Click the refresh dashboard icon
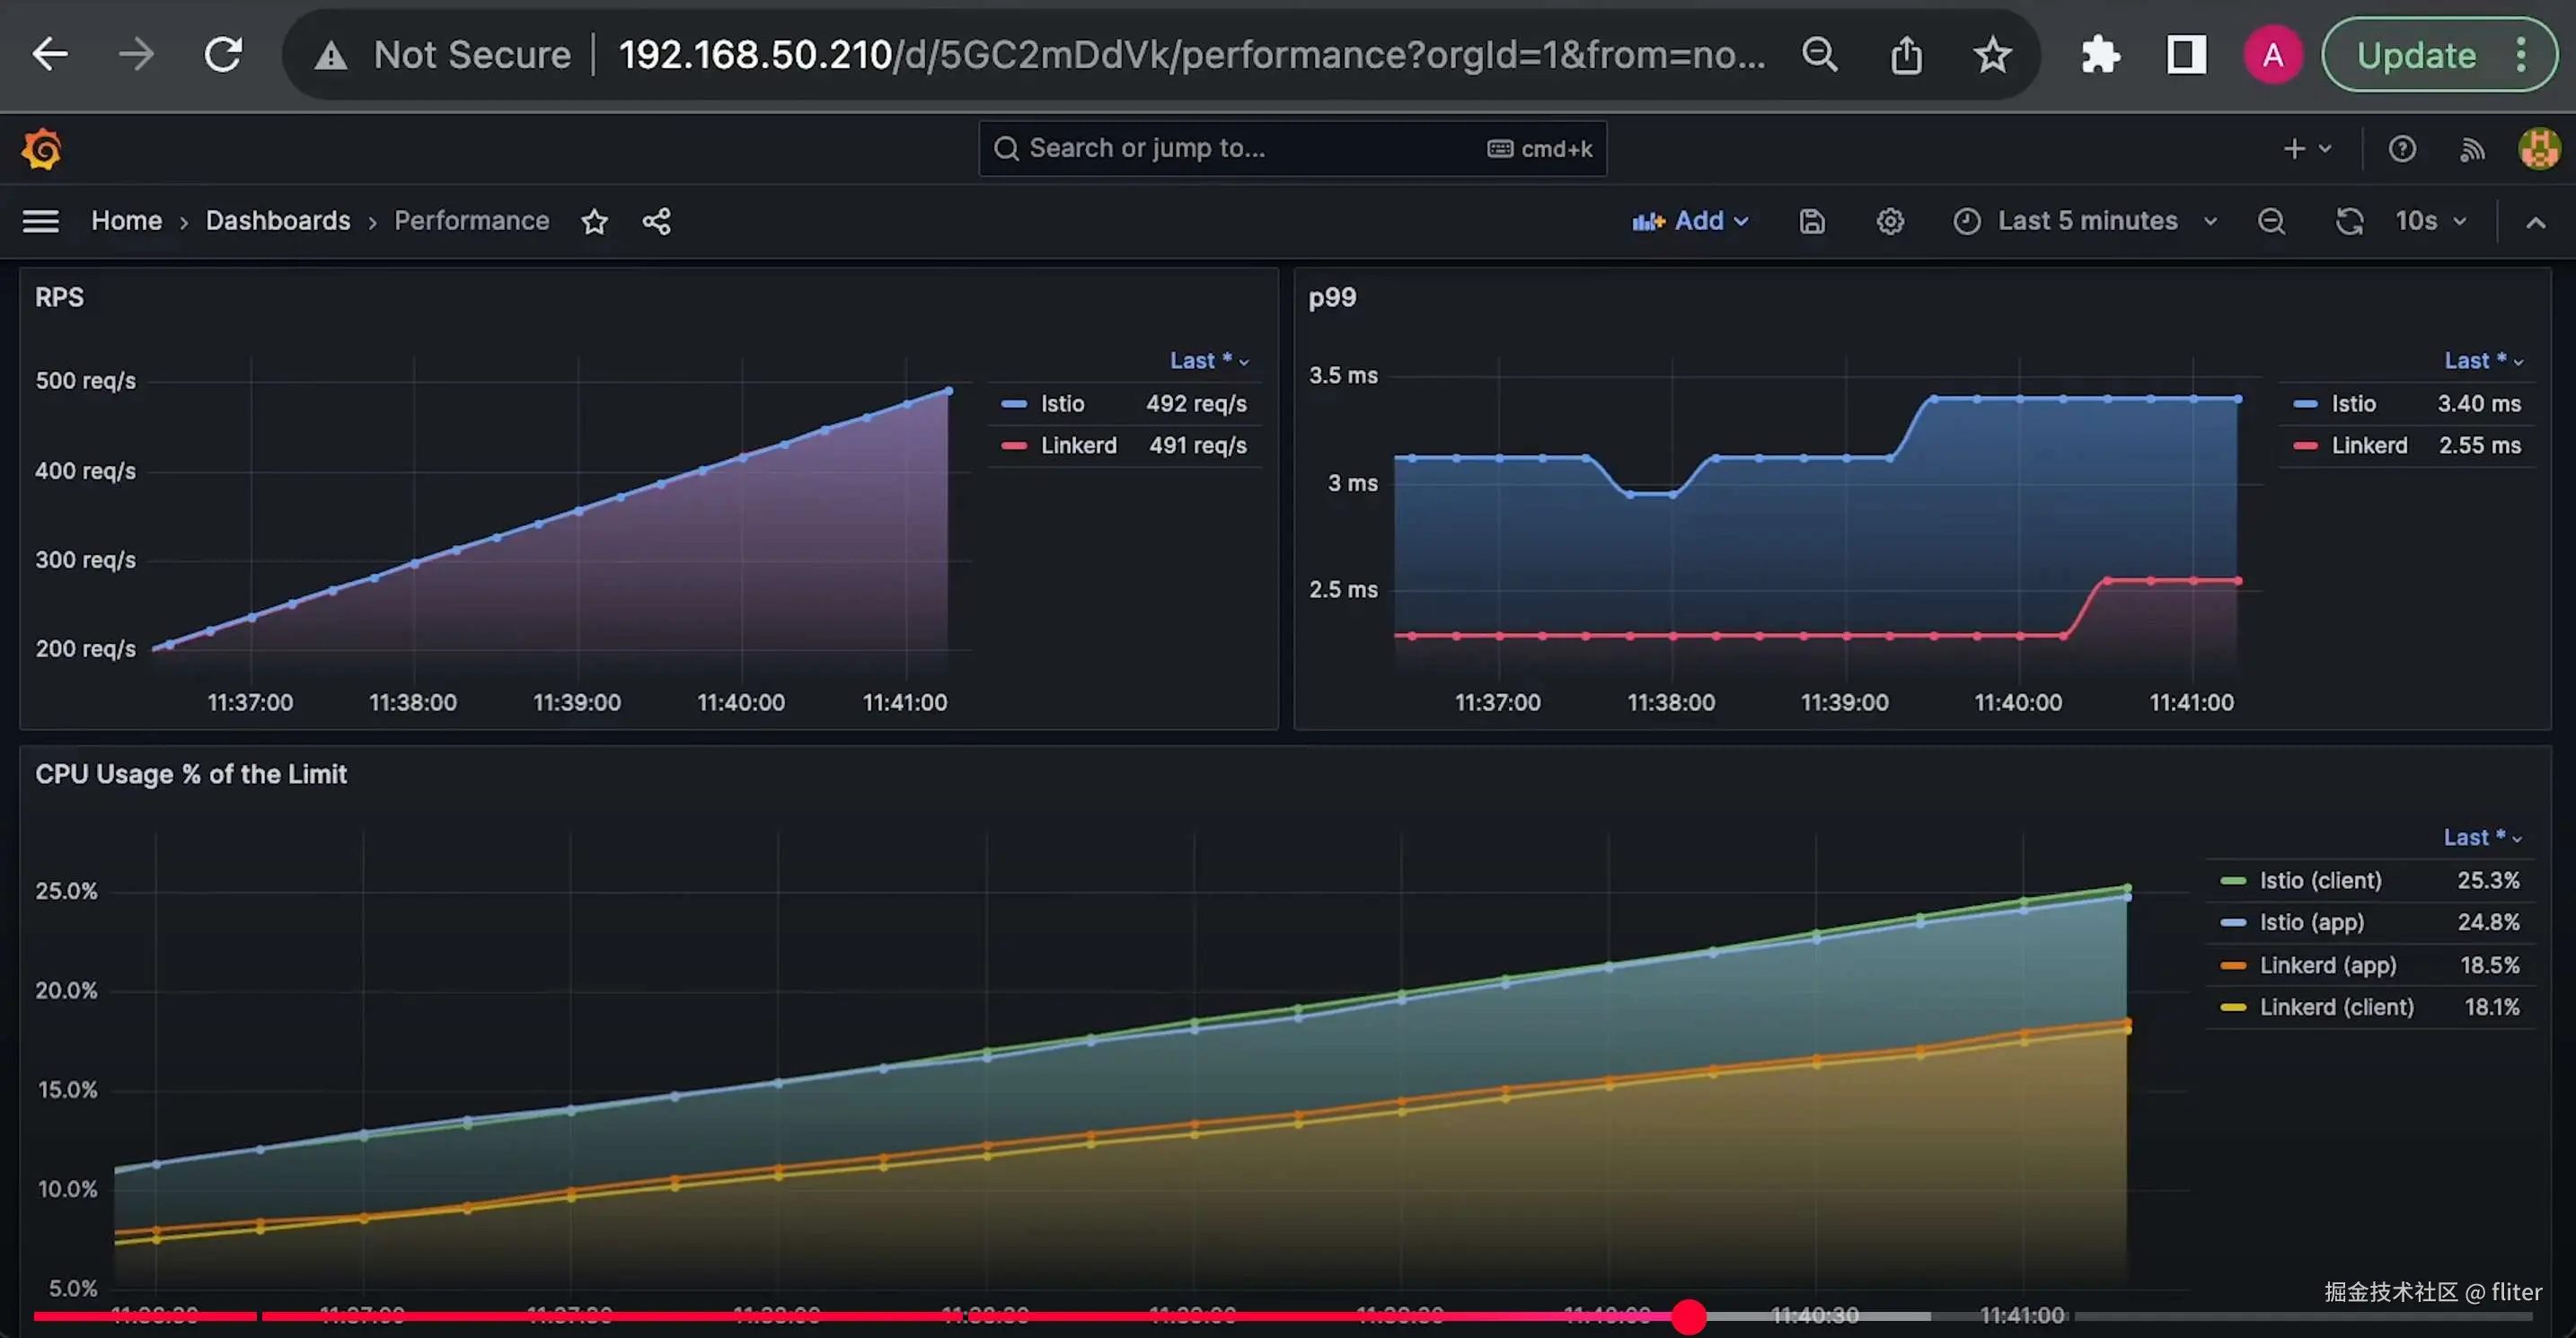Viewport: 2576px width, 1338px height. 2349,221
